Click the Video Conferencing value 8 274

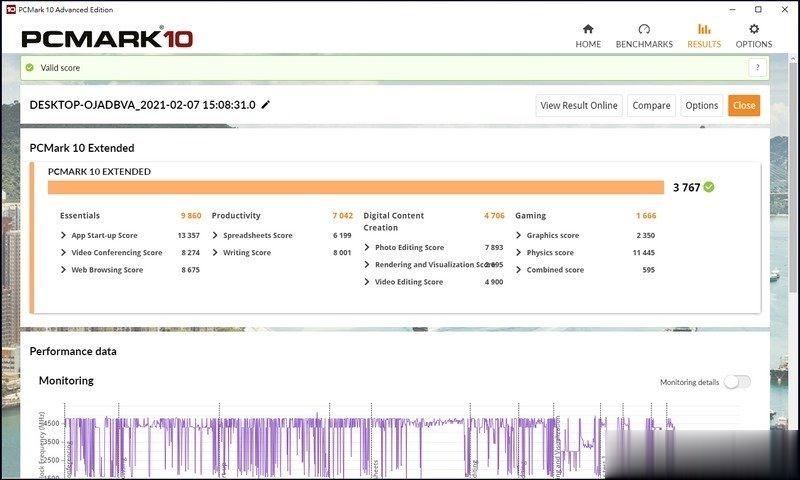190,252
